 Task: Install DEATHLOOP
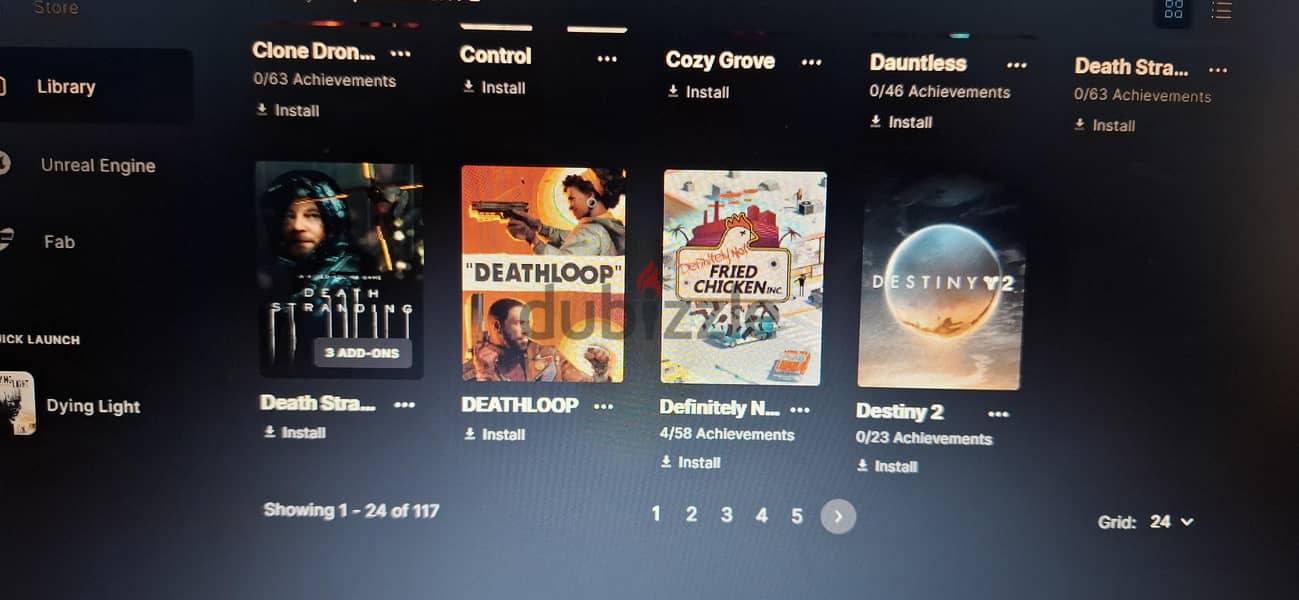(x=494, y=435)
